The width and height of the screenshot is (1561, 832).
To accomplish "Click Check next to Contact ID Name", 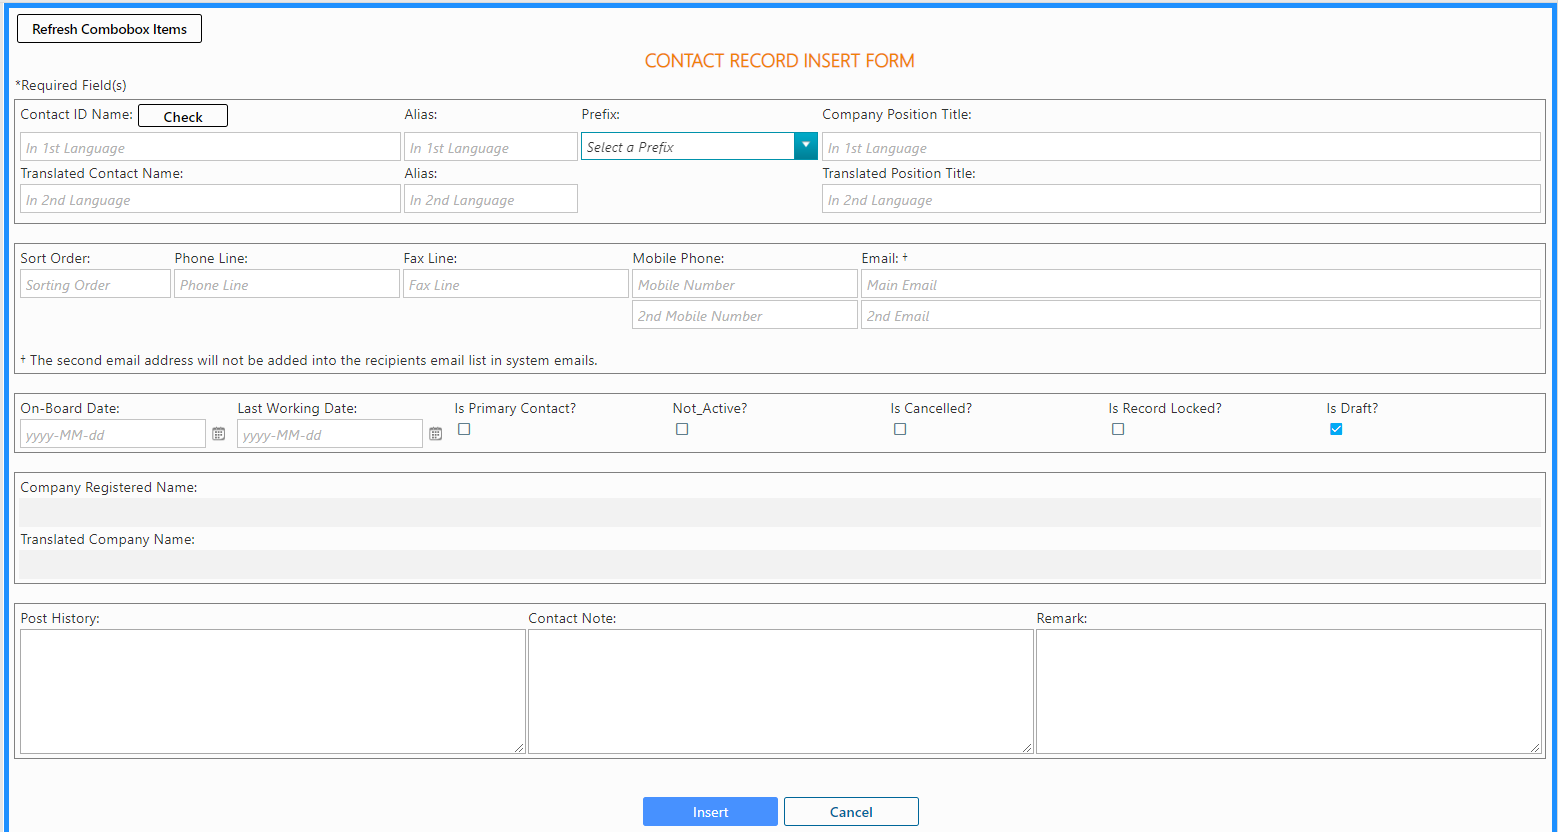I will 183,116.
